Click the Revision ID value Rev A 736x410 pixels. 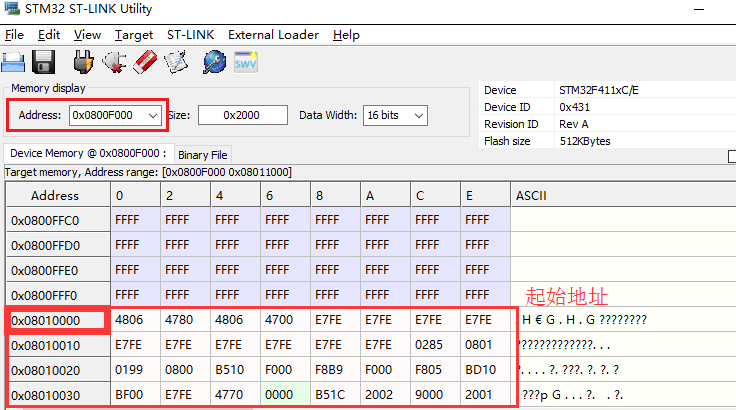click(x=574, y=124)
